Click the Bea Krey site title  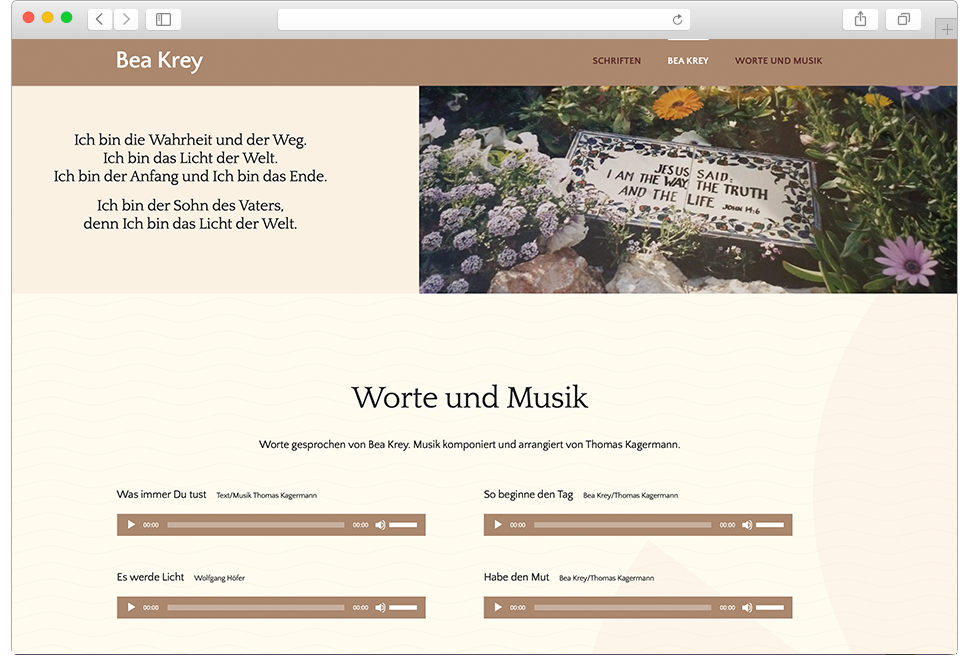[x=159, y=61]
